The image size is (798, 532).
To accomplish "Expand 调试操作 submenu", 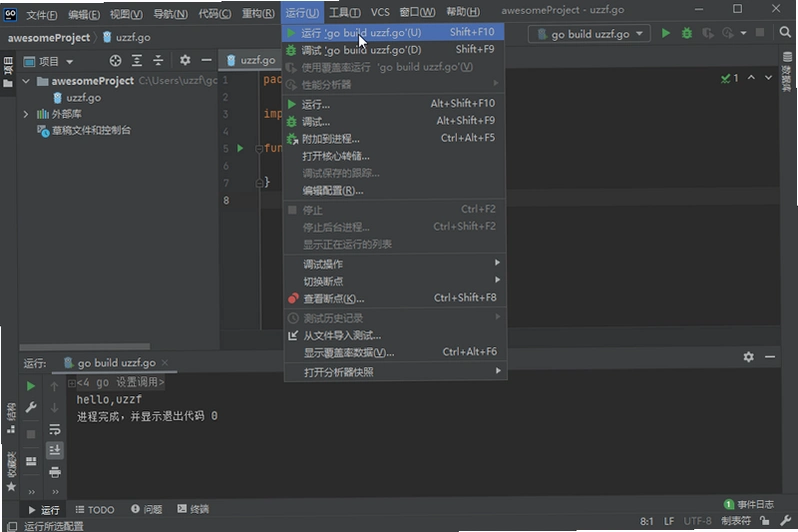I will pos(394,264).
